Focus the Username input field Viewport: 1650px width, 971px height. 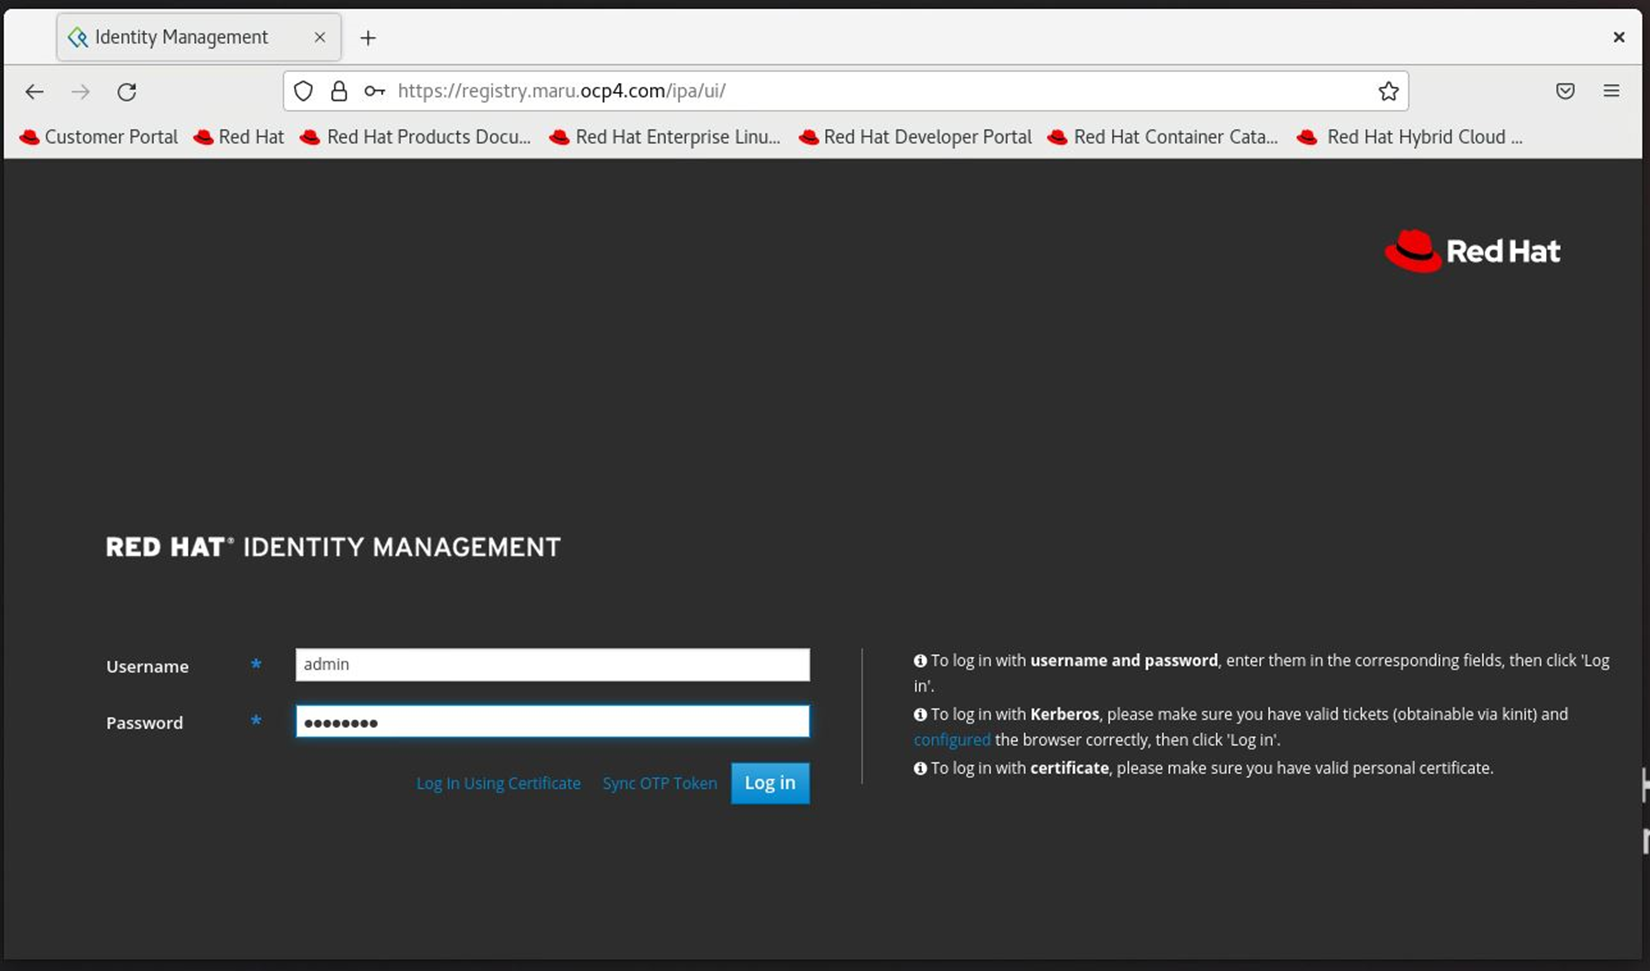[x=552, y=665]
